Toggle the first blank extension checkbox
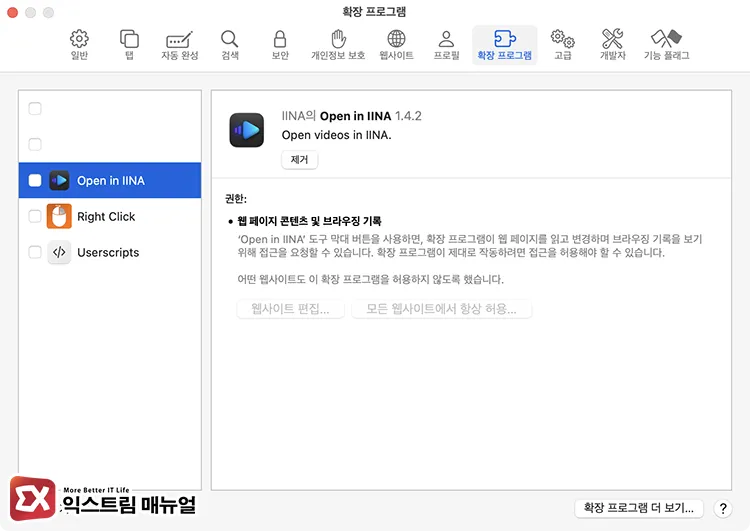 coord(35,109)
